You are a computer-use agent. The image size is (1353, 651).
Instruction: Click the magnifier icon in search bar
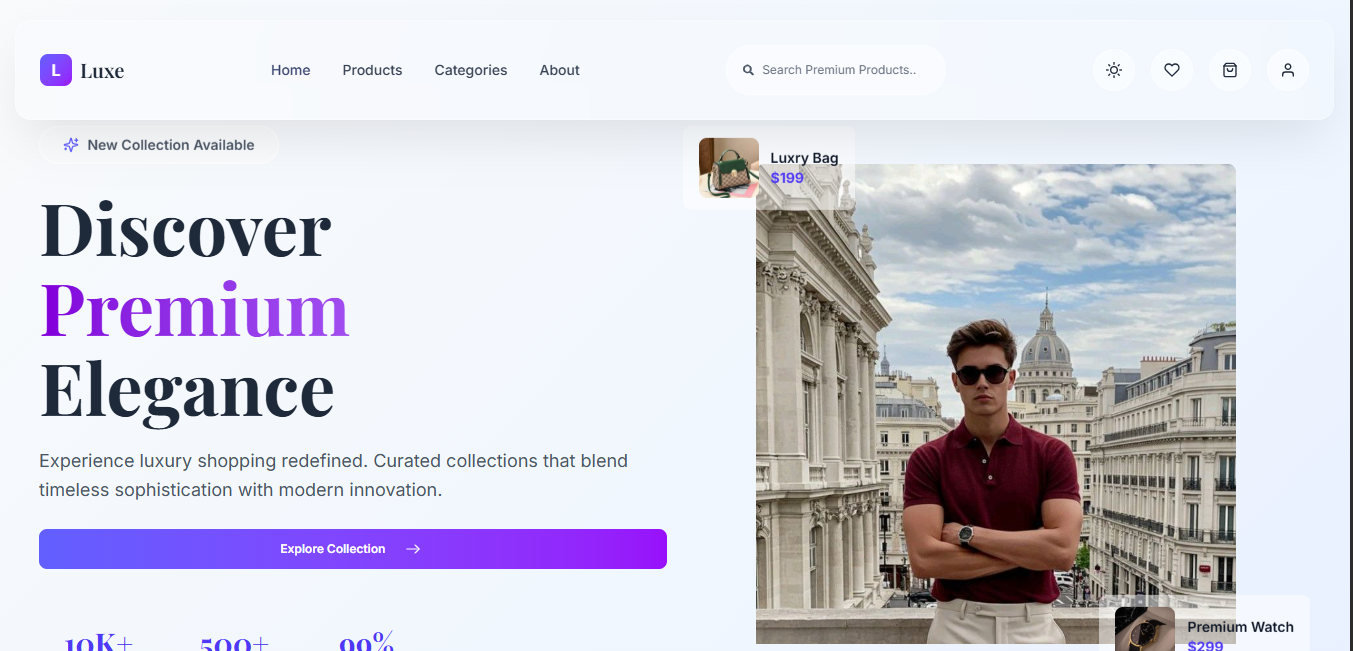[748, 70]
